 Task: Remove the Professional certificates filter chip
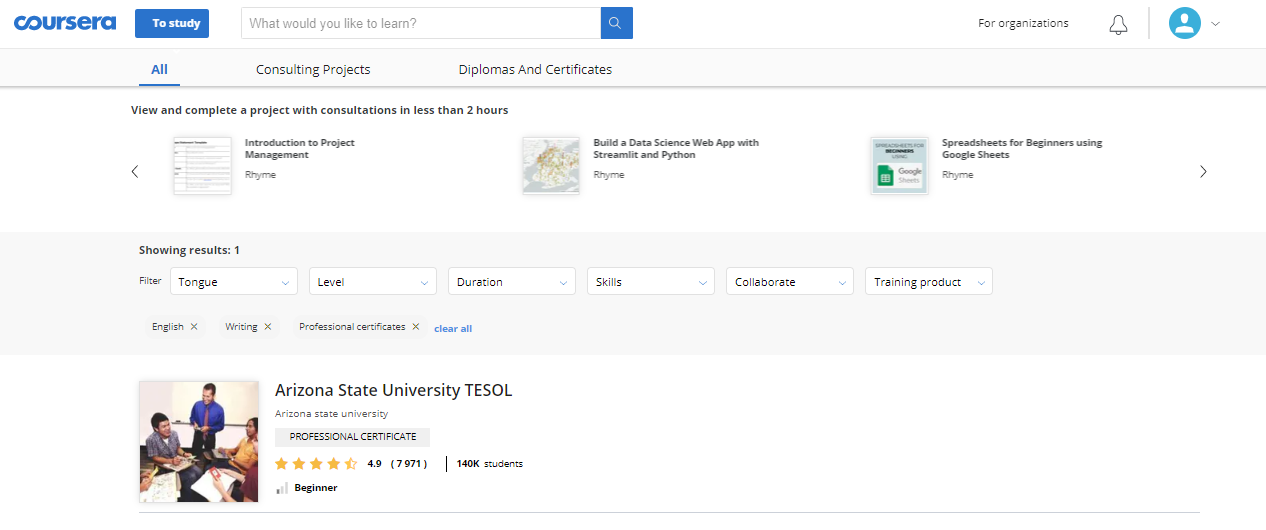[x=416, y=327]
